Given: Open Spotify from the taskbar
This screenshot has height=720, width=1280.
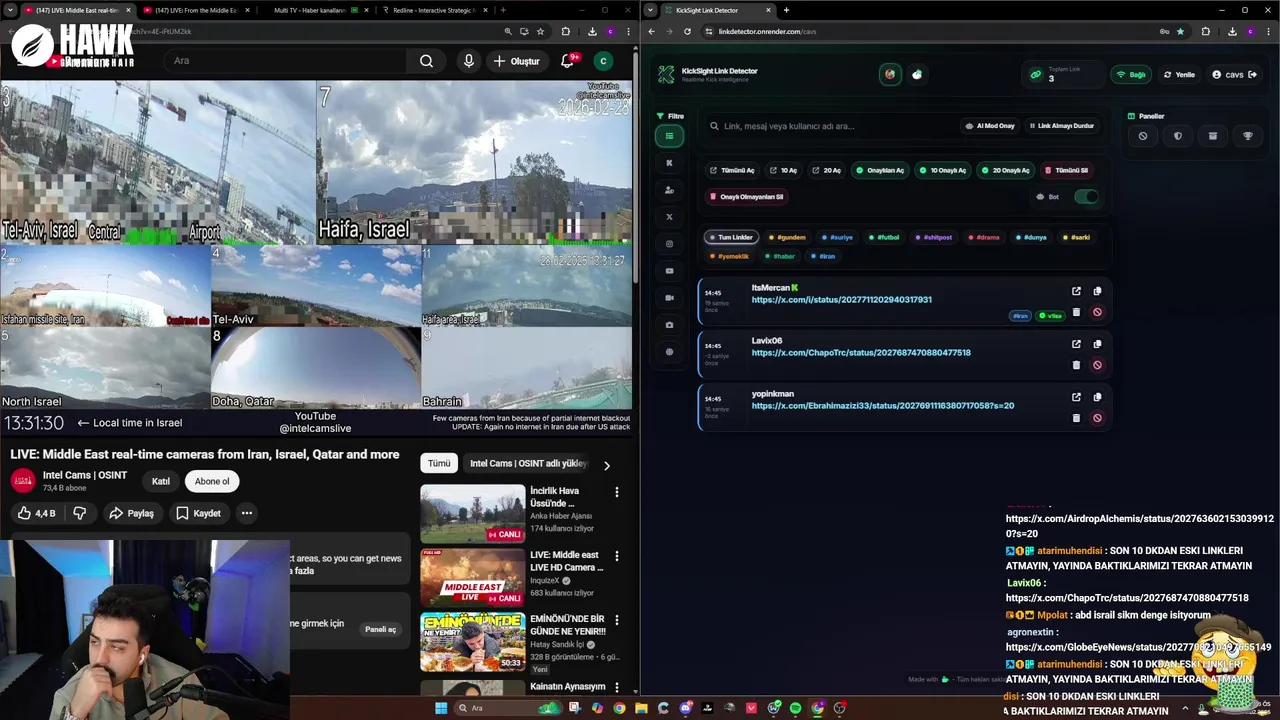Looking at the screenshot, I should [795, 708].
